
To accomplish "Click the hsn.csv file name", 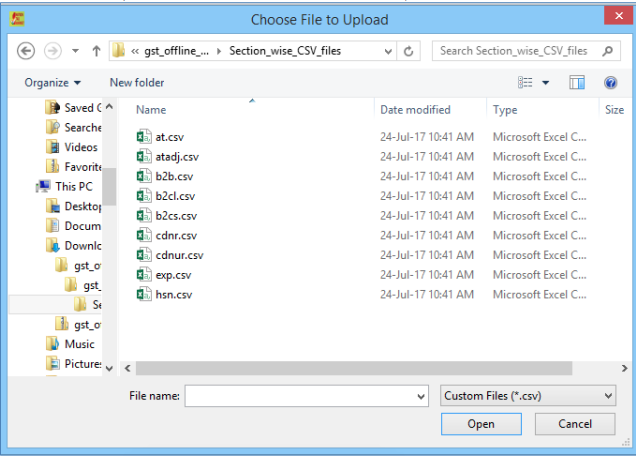I will pos(174,295).
